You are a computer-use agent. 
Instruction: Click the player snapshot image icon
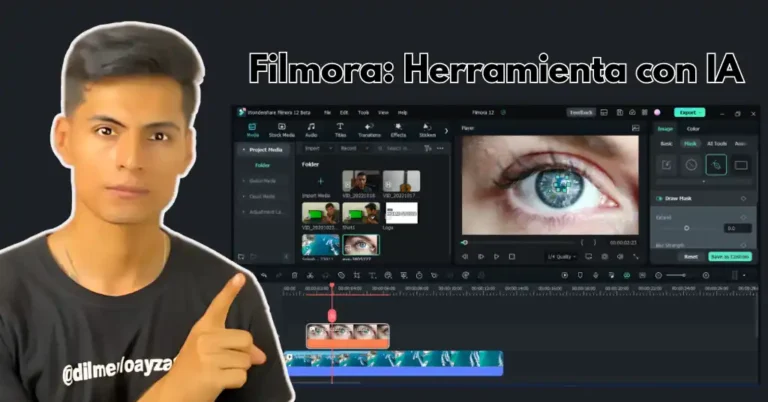pyautogui.click(x=635, y=128)
